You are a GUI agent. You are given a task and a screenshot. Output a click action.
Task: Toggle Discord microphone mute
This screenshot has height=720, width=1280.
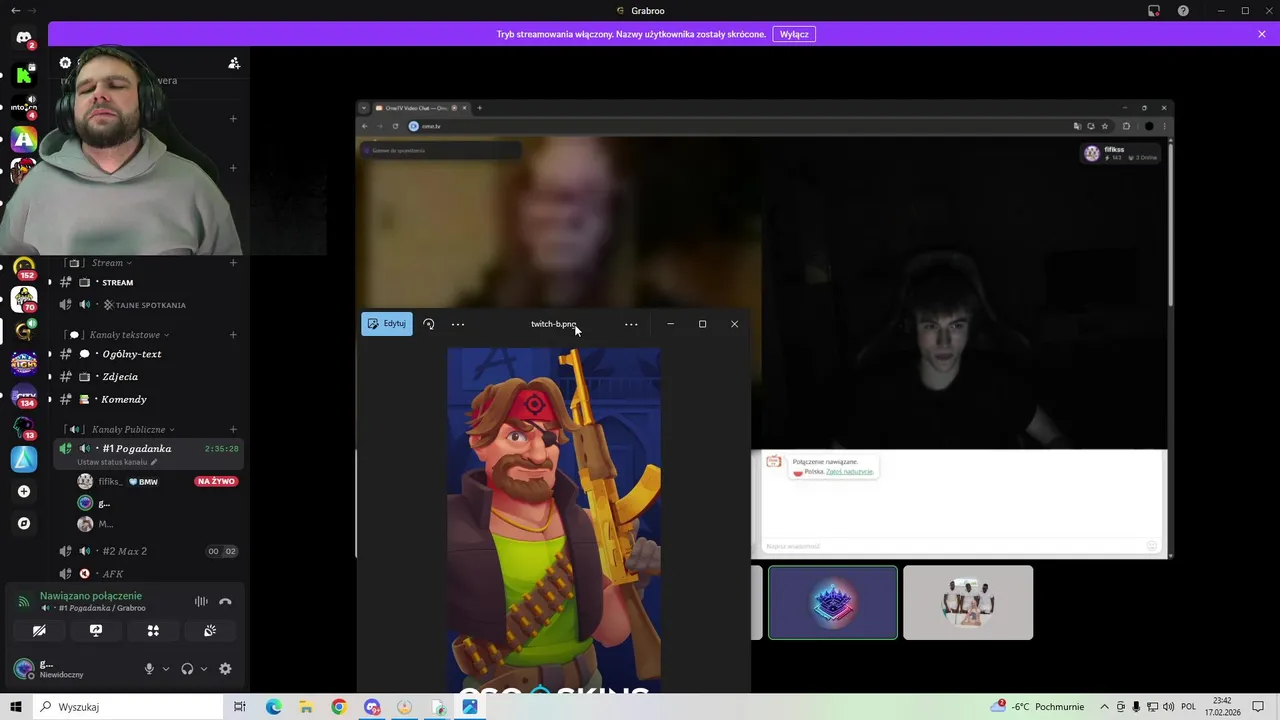[149, 669]
